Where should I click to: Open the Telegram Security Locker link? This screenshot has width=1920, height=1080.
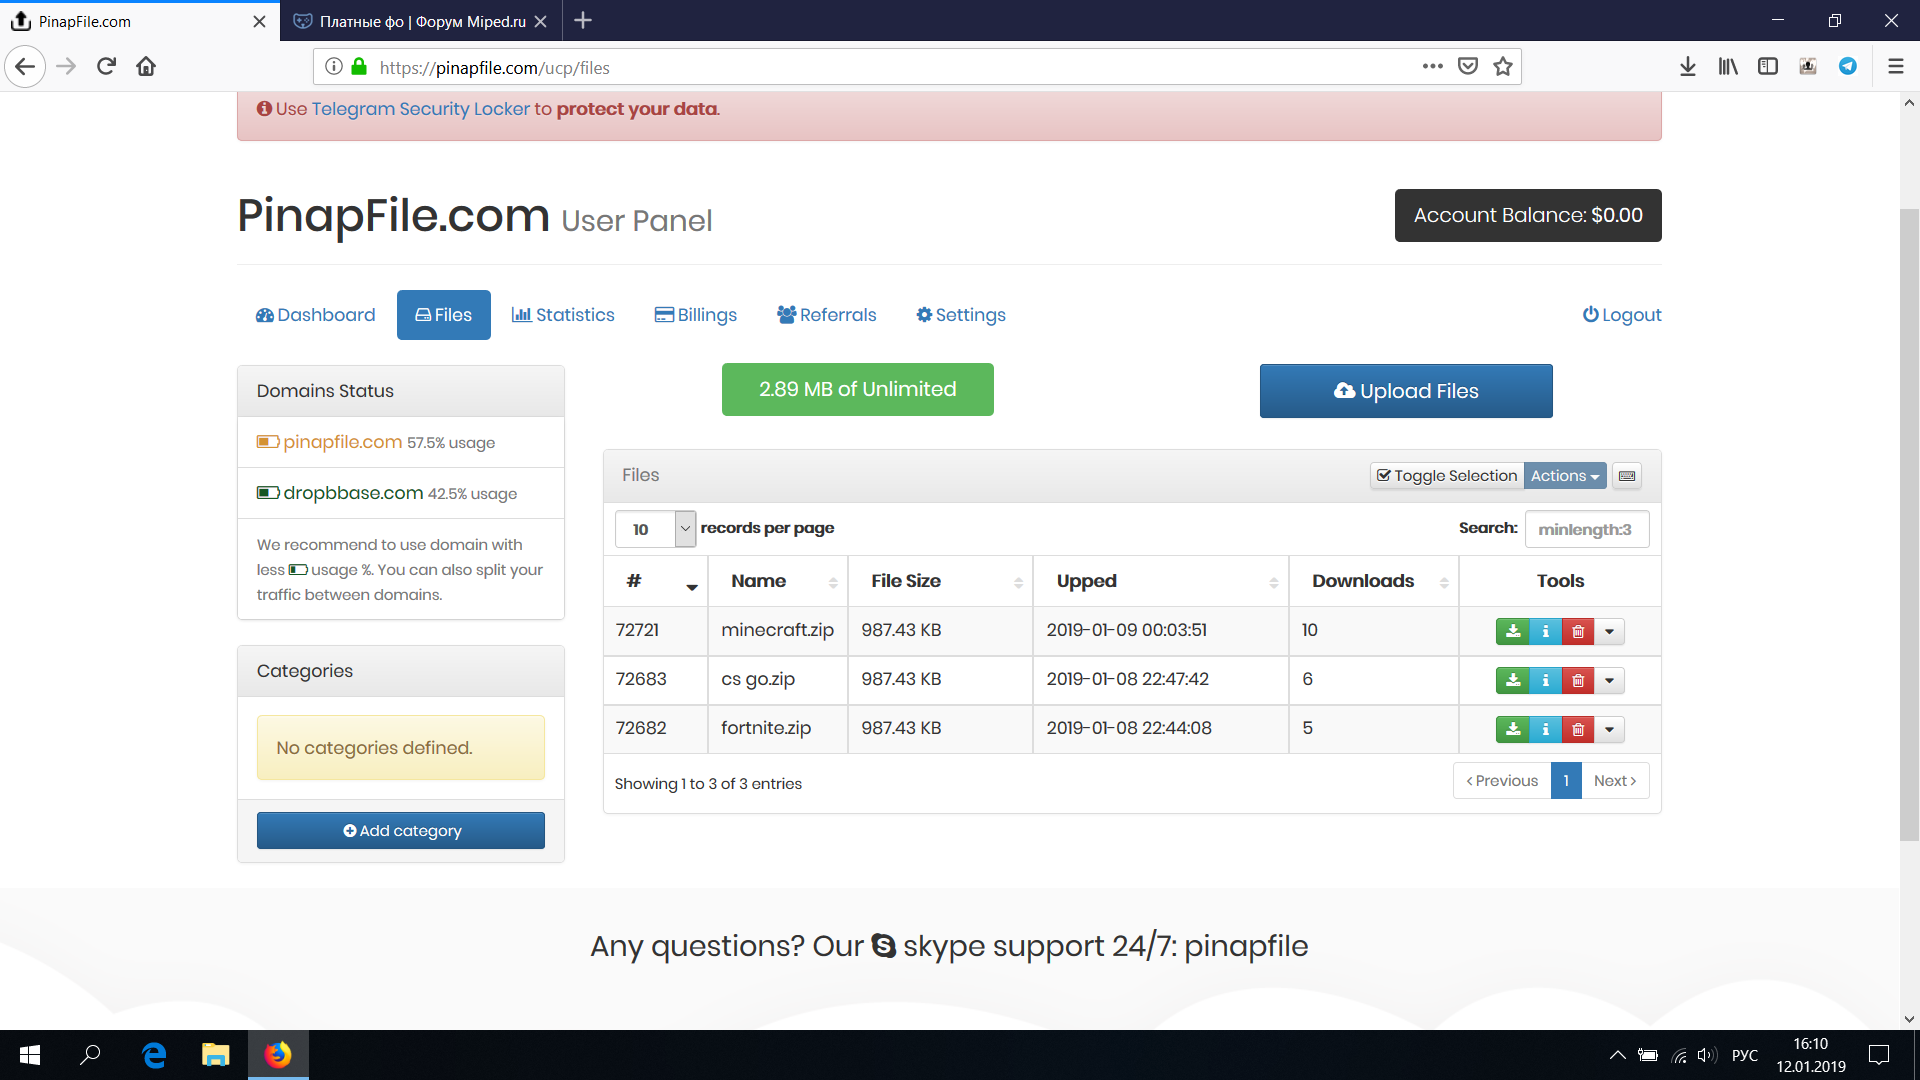click(x=421, y=109)
